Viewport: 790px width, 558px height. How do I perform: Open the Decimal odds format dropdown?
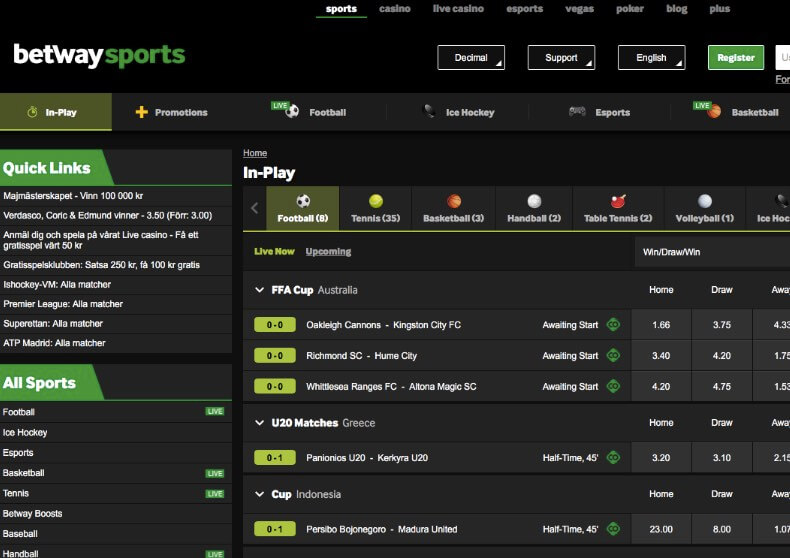pos(471,57)
